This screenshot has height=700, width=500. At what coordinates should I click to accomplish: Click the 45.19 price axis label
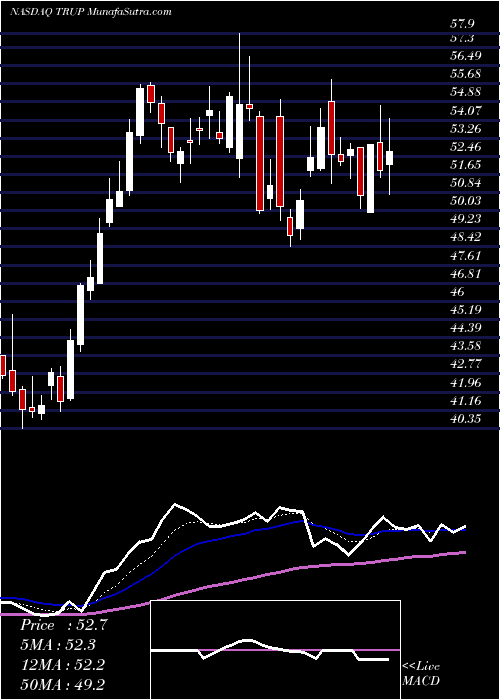466,310
